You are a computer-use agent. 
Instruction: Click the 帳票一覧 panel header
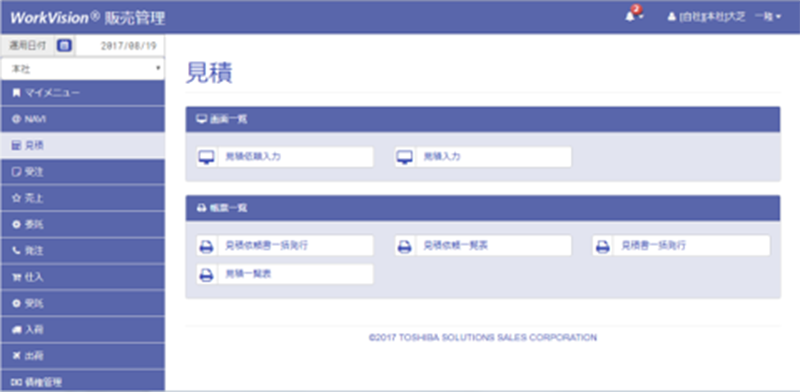point(483,208)
